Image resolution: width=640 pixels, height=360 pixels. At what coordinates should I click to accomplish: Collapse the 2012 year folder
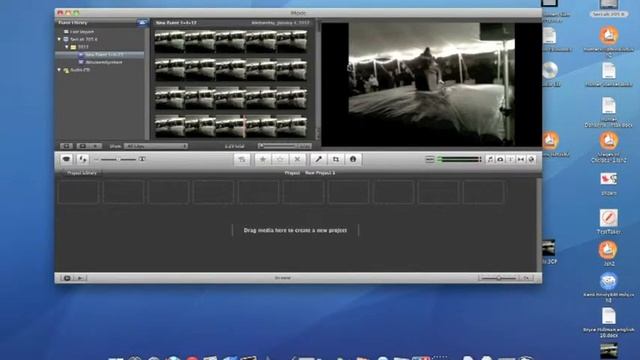(67, 47)
